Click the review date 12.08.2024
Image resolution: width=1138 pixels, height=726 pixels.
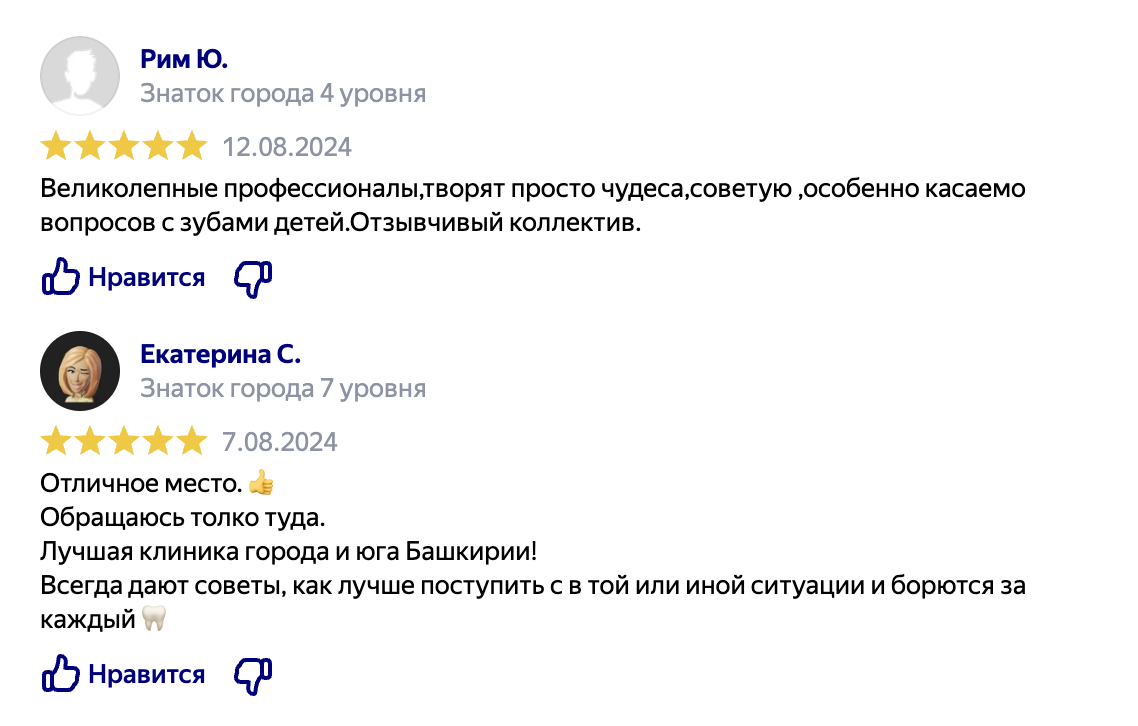pos(287,148)
